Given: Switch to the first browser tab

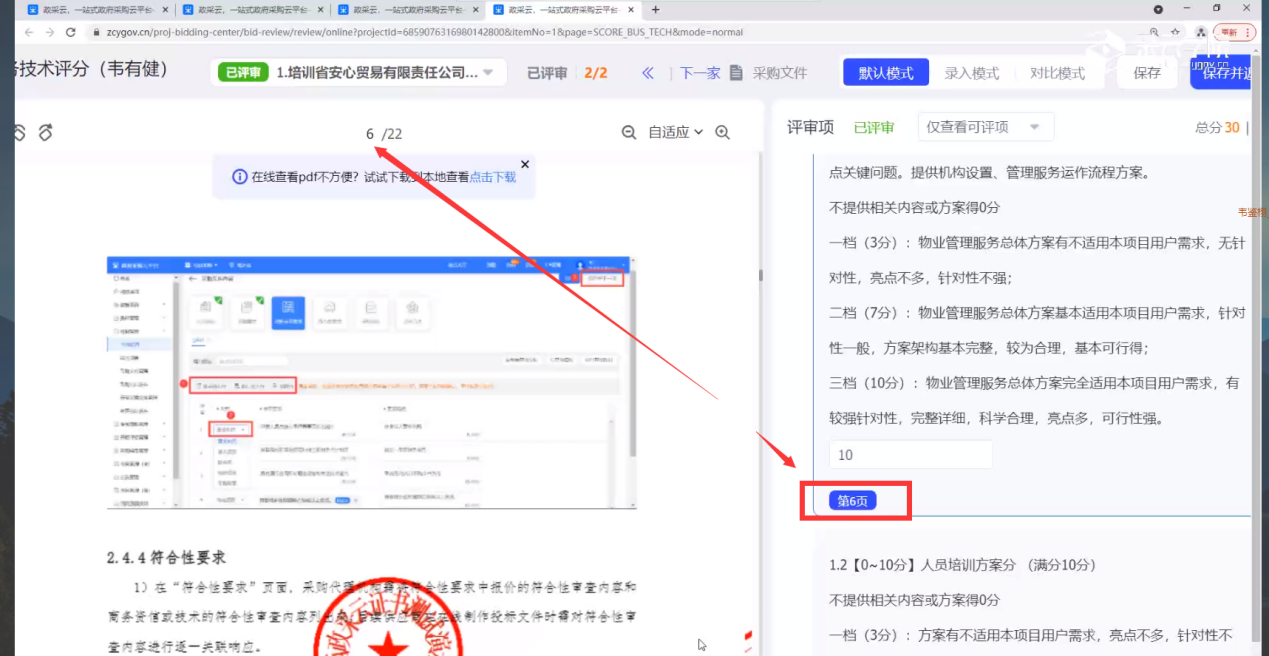Looking at the screenshot, I should click(x=95, y=10).
